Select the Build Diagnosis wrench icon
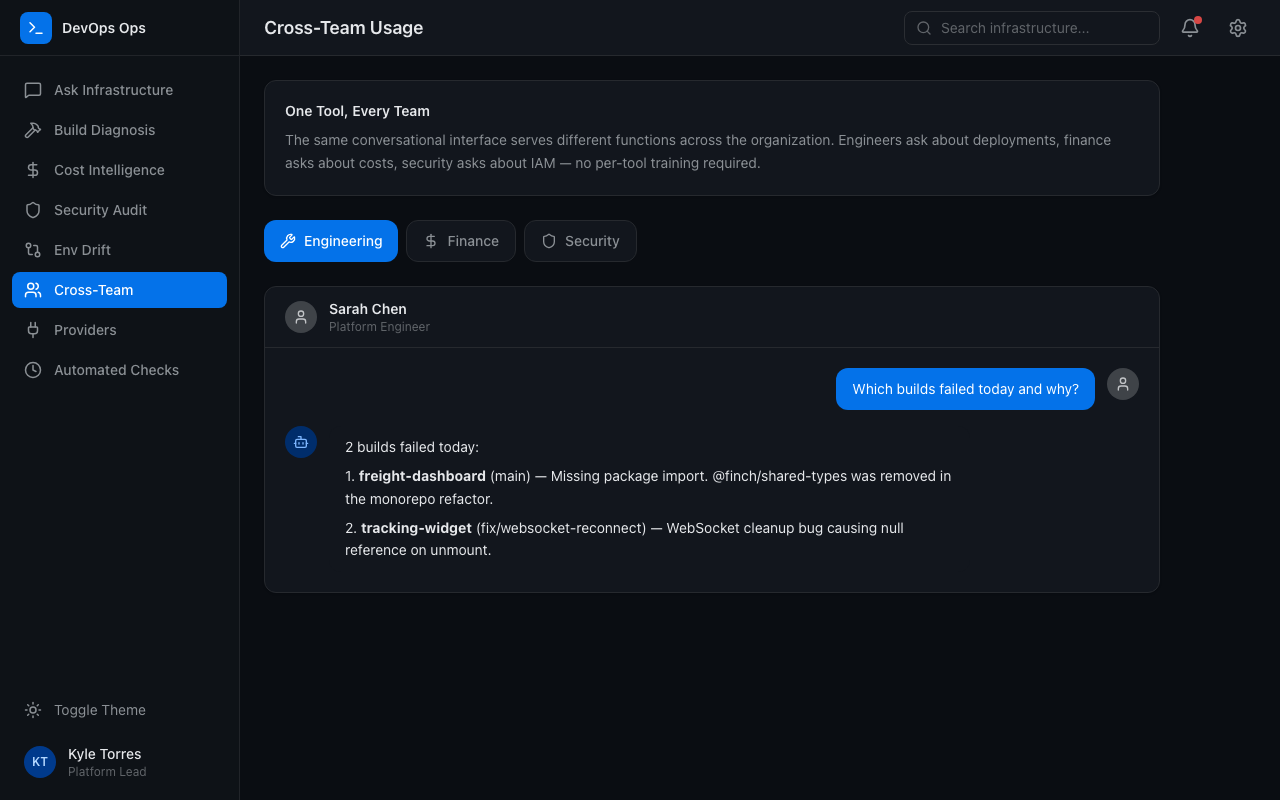1280x800 pixels. click(33, 130)
